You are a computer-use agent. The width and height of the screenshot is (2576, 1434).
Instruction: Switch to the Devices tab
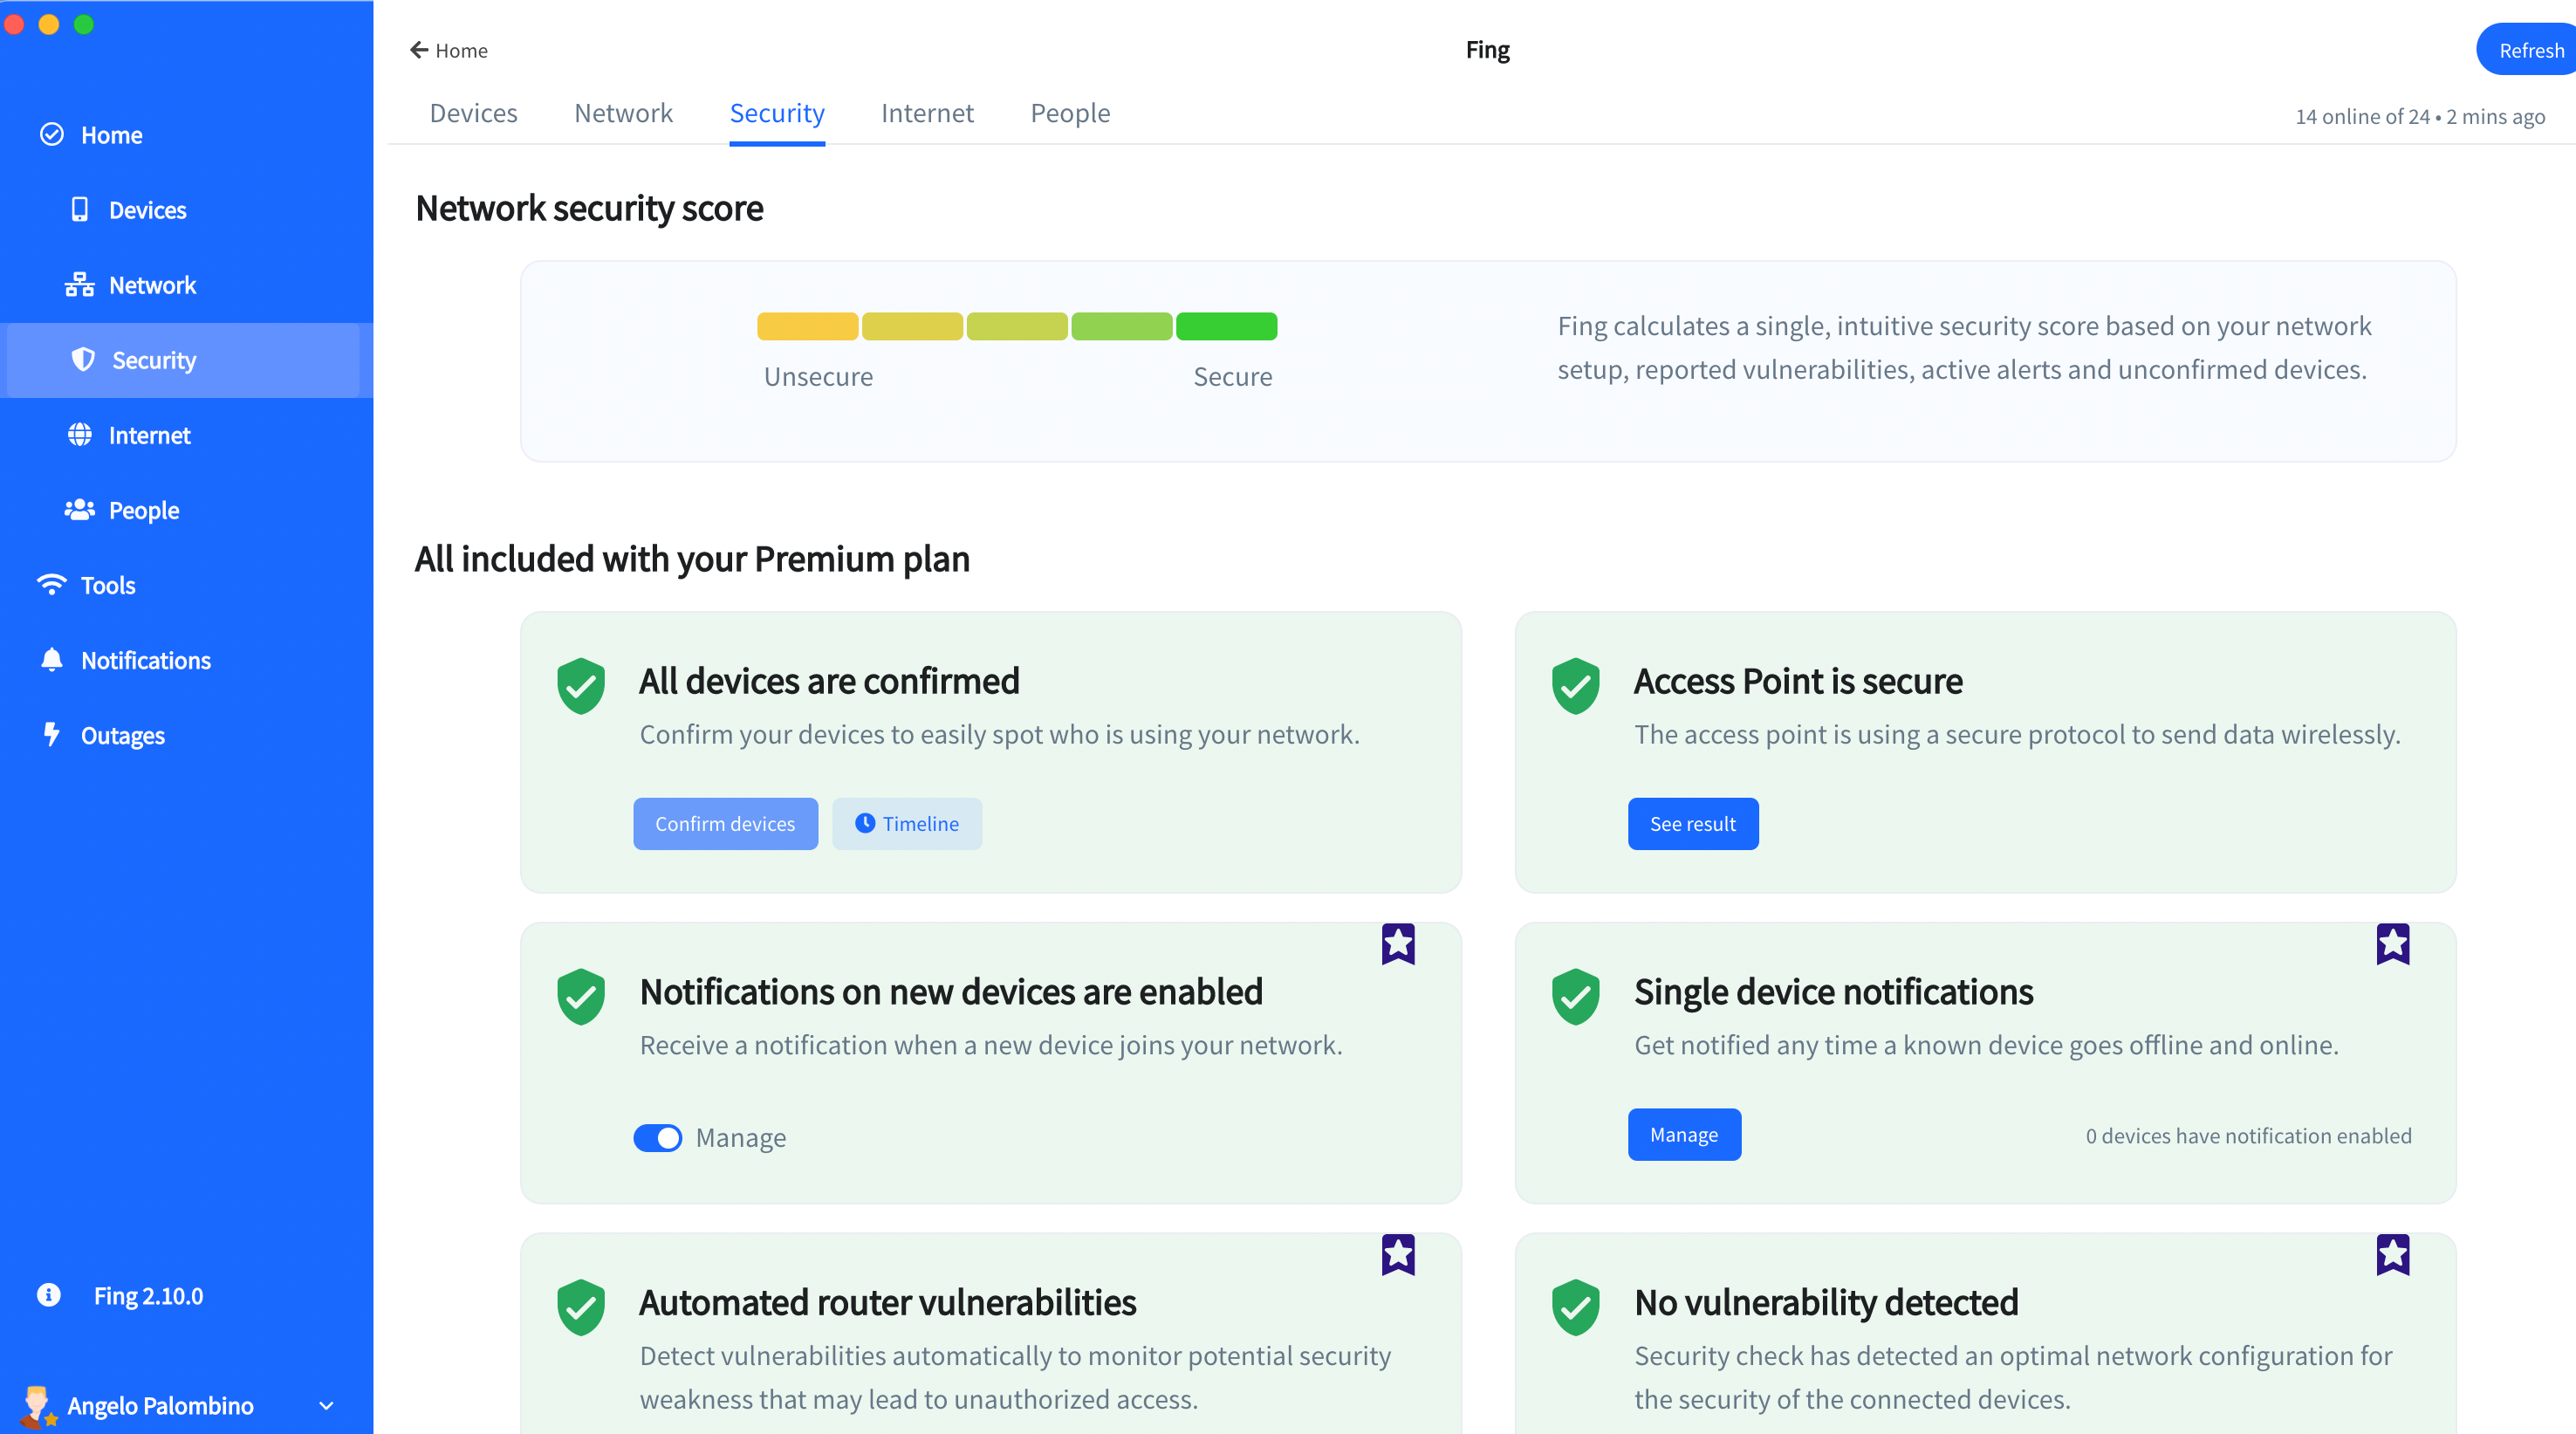(x=473, y=113)
